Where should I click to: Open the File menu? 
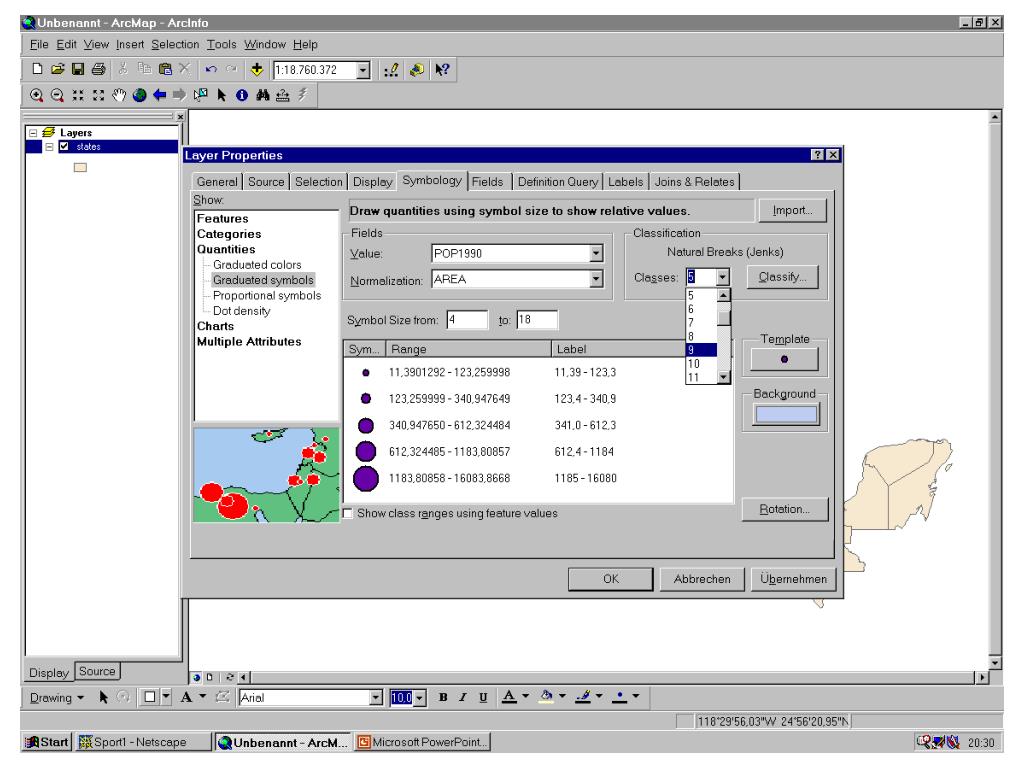39,44
